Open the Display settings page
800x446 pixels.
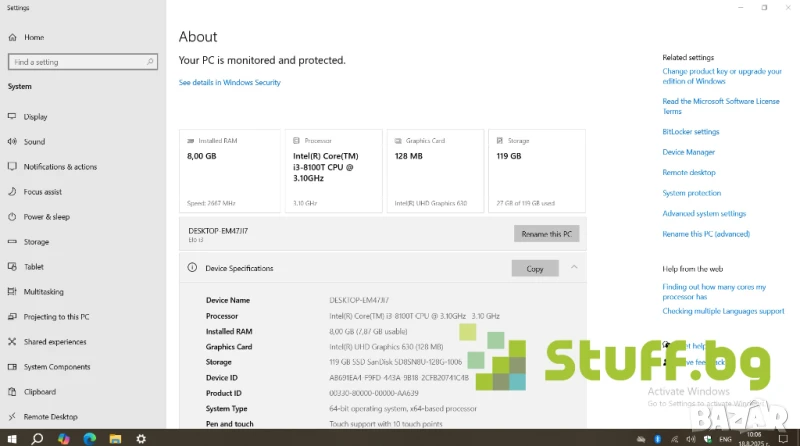click(35, 117)
